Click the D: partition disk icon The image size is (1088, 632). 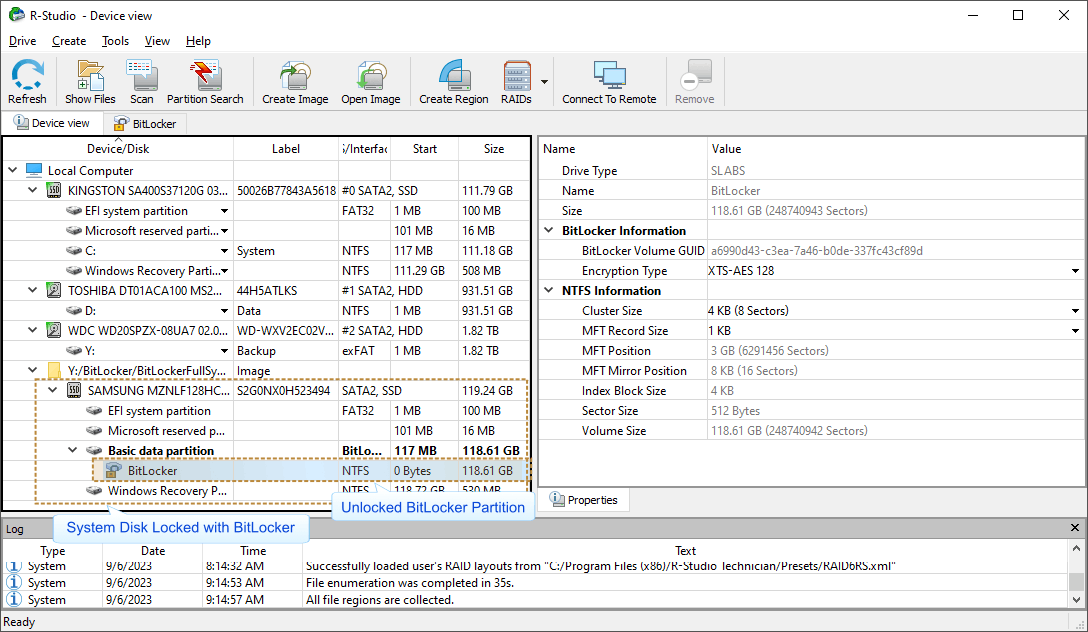click(x=74, y=310)
